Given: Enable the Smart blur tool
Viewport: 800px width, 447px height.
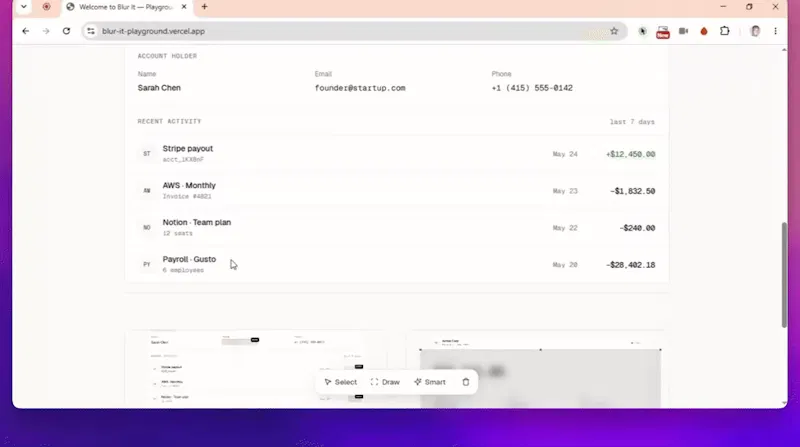Looking at the screenshot, I should [x=430, y=382].
